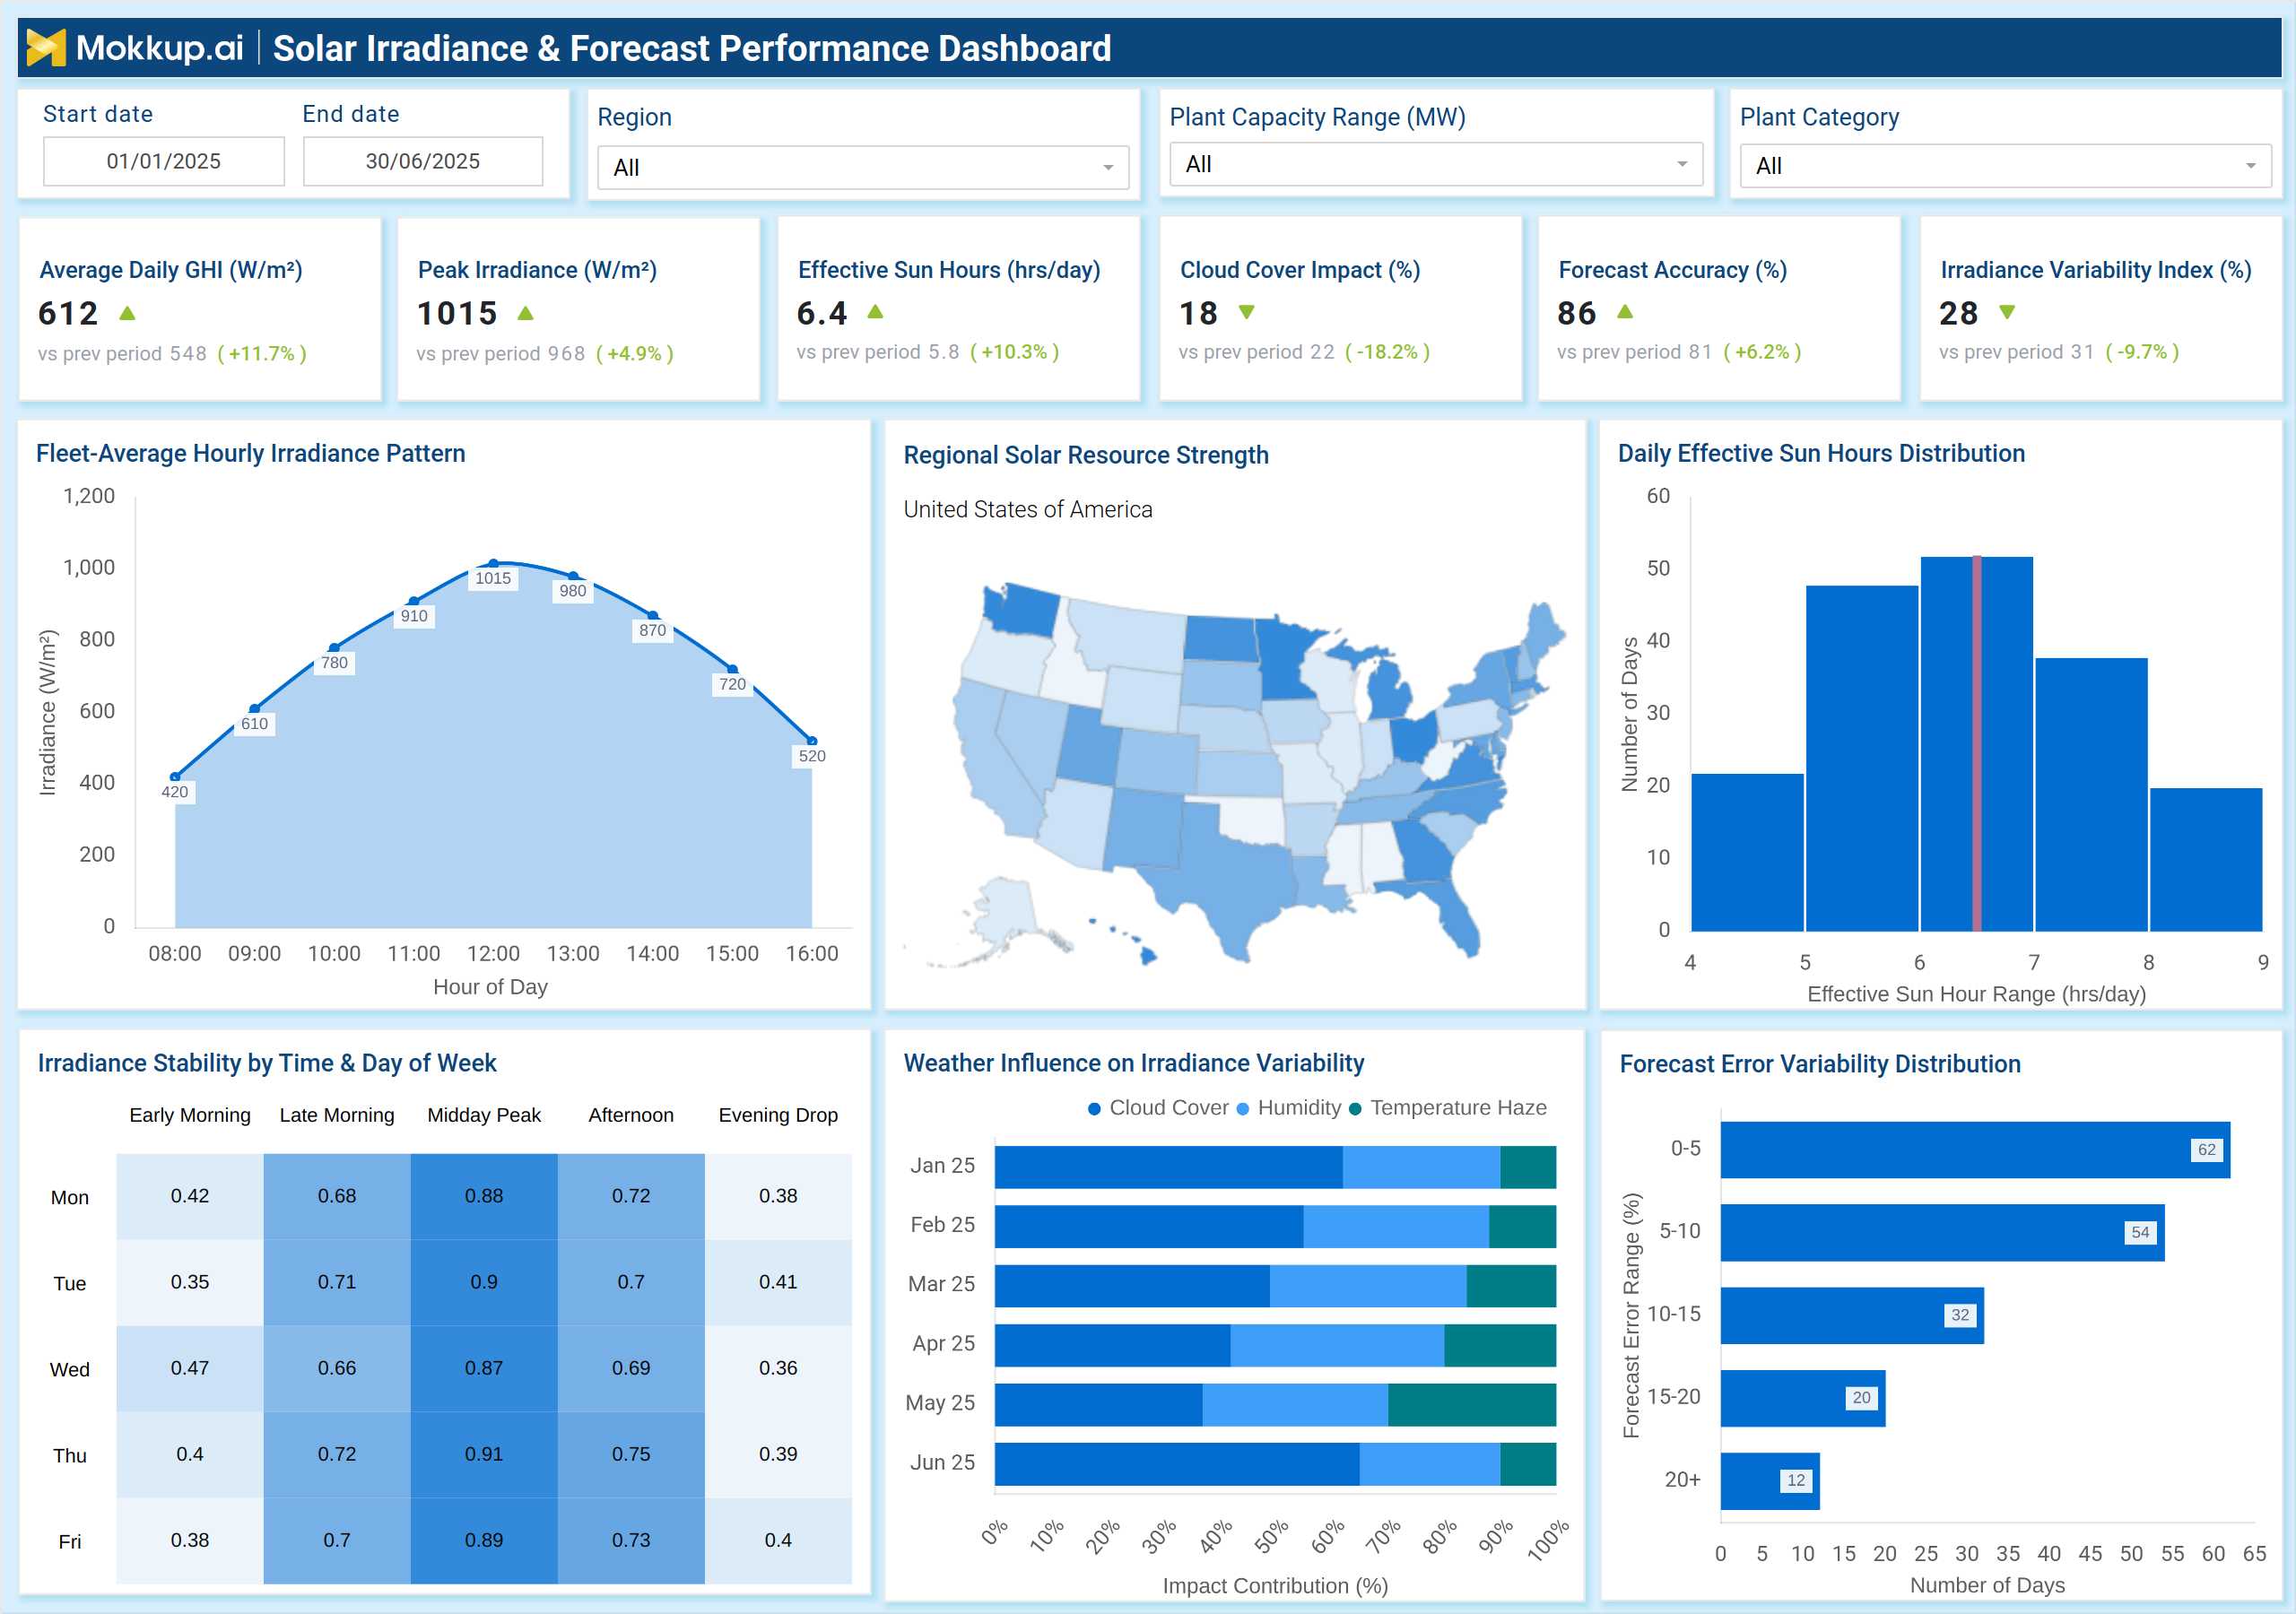
Task: Click Forecast Error Variability Distribution title
Action: click(1820, 1064)
